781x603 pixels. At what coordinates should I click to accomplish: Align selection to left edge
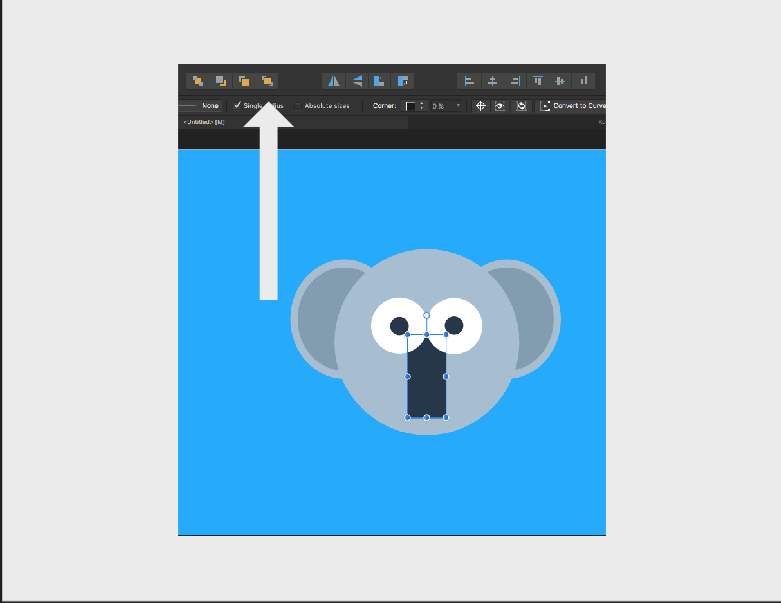tap(469, 81)
